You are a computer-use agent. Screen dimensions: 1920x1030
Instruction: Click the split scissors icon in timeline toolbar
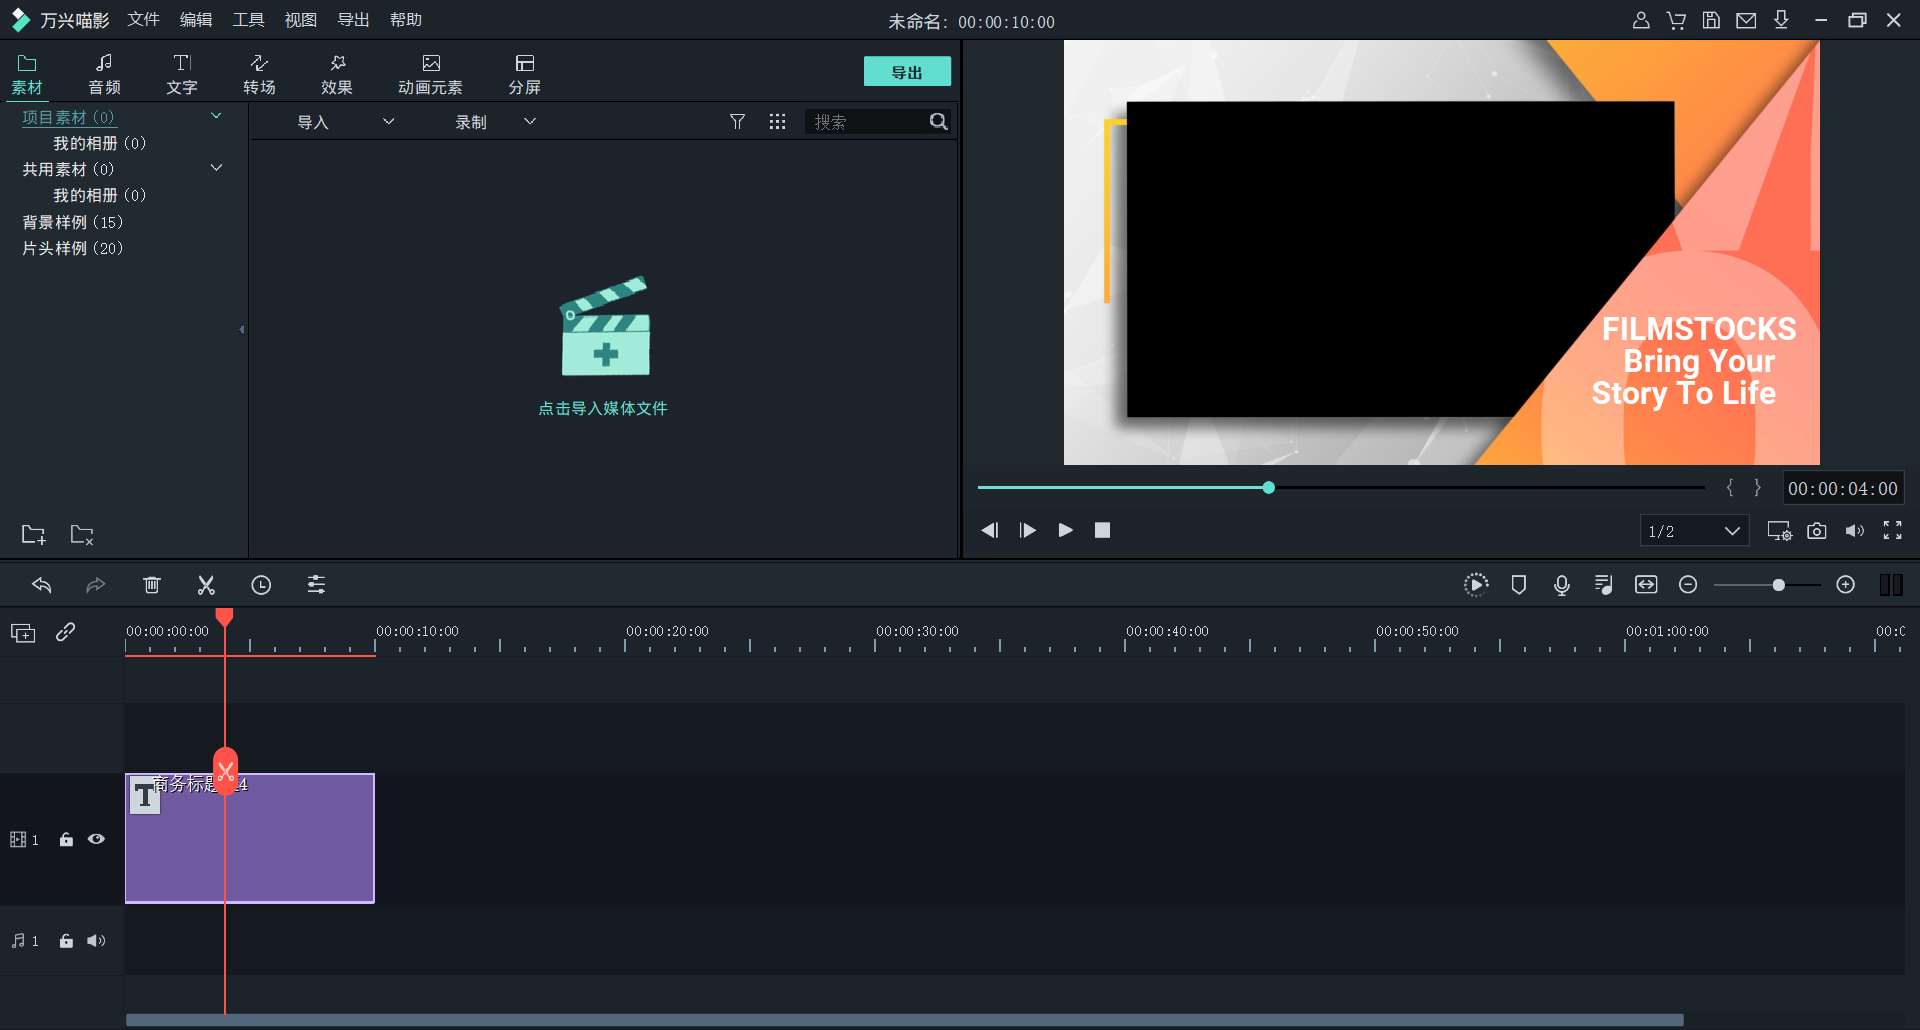click(x=206, y=585)
